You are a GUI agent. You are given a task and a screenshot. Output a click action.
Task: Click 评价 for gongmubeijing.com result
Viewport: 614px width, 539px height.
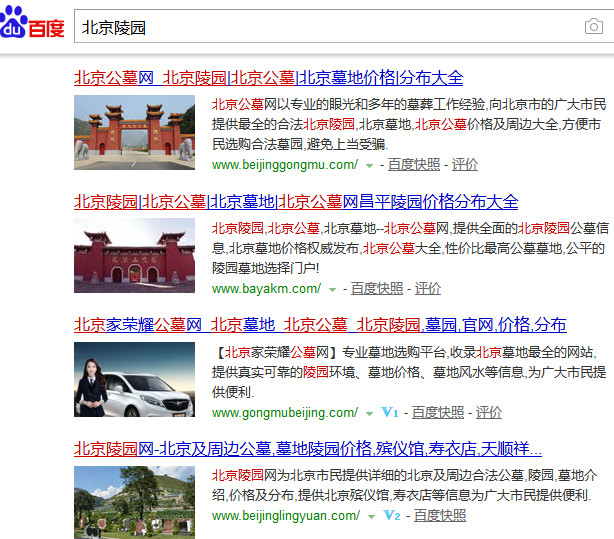489,412
